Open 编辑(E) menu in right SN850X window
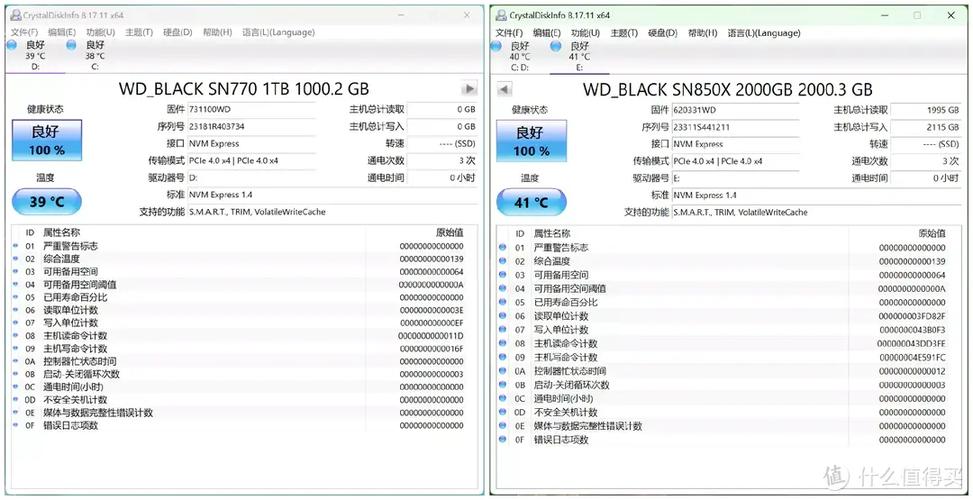973x500 pixels. point(547,33)
